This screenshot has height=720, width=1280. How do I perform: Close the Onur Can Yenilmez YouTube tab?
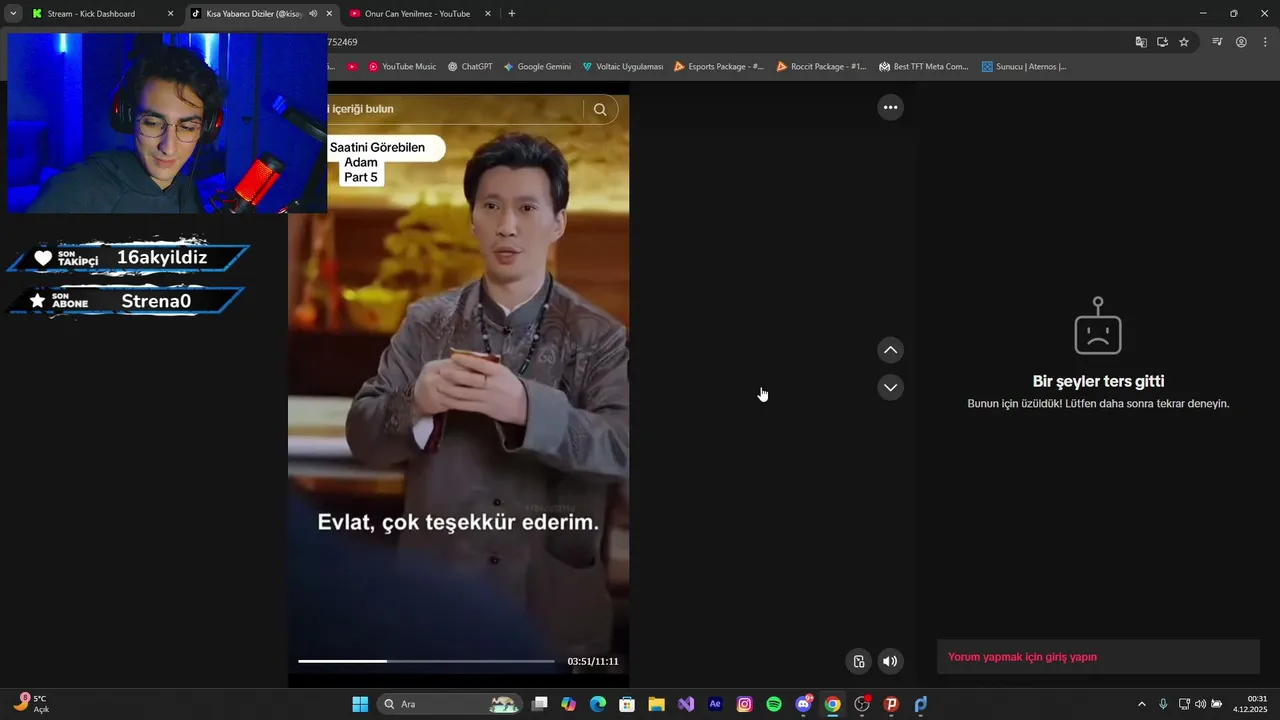tap(488, 14)
